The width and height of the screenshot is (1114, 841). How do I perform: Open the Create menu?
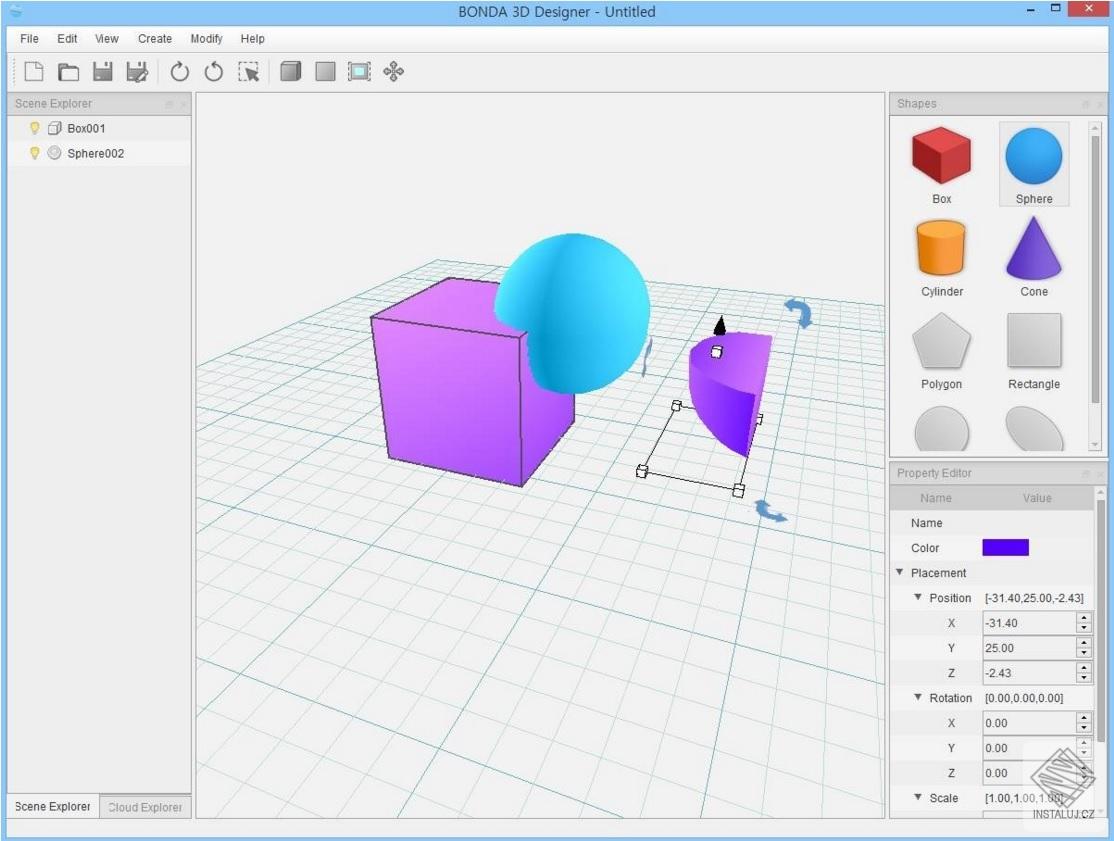point(154,38)
